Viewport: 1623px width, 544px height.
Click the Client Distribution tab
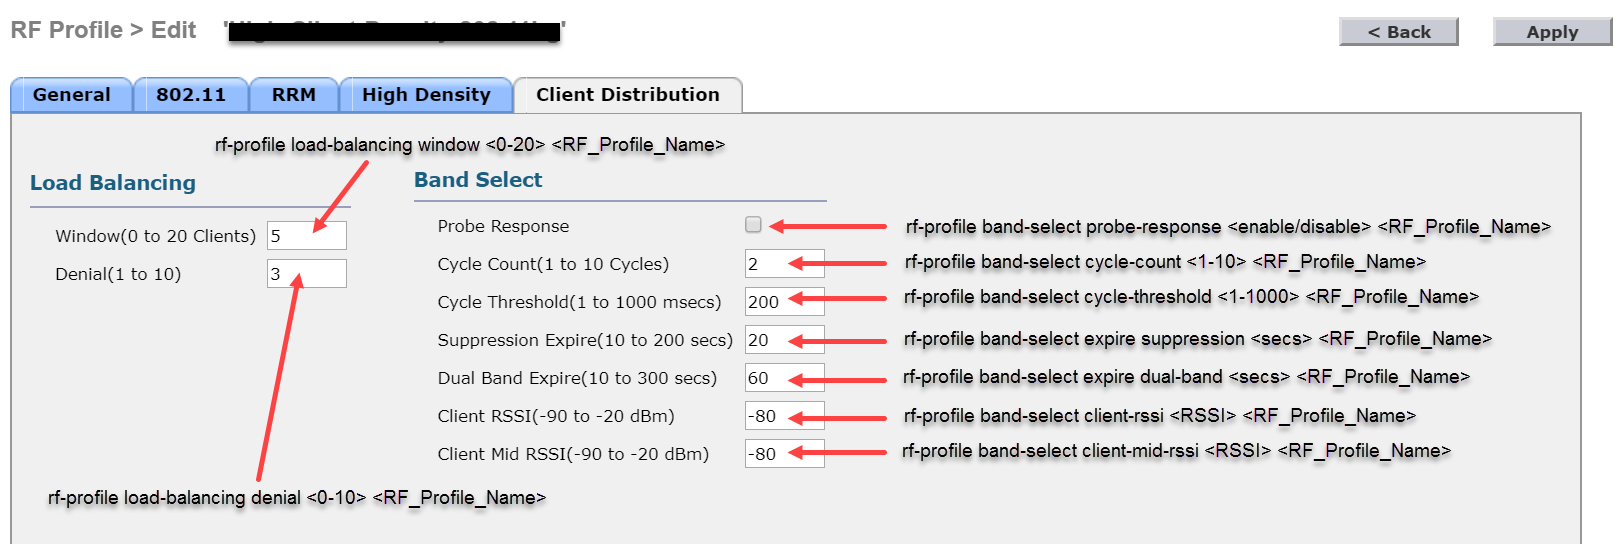click(x=627, y=95)
